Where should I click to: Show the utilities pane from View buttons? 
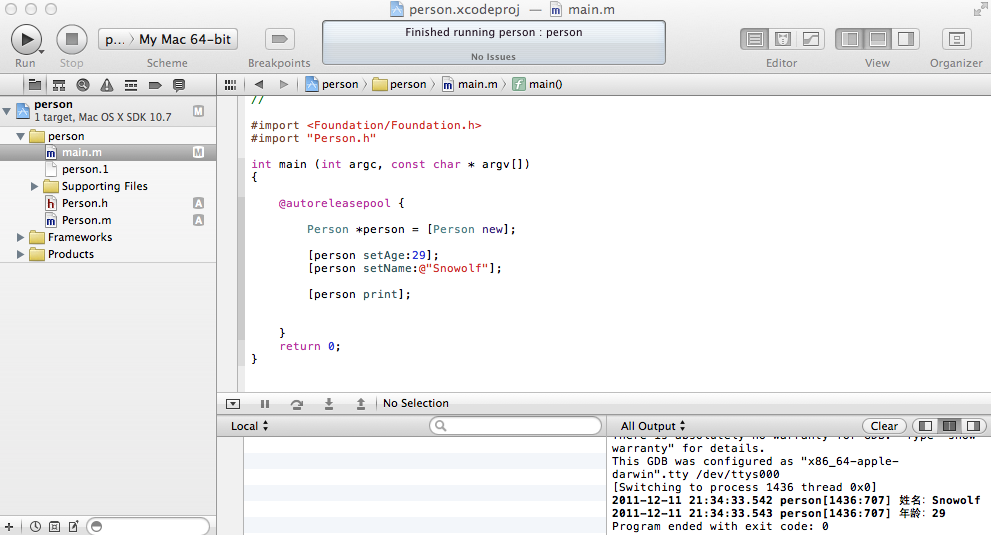point(905,39)
